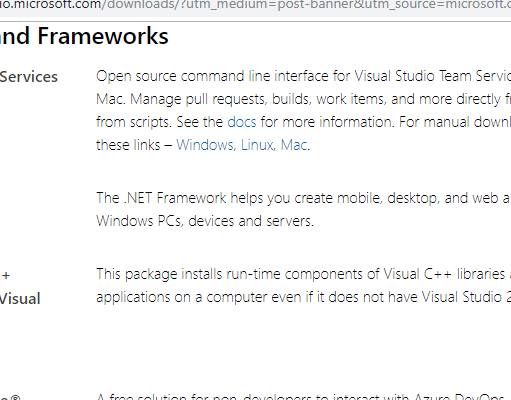Open the Windows manual download link
The width and height of the screenshot is (511, 400).
pos(206,145)
